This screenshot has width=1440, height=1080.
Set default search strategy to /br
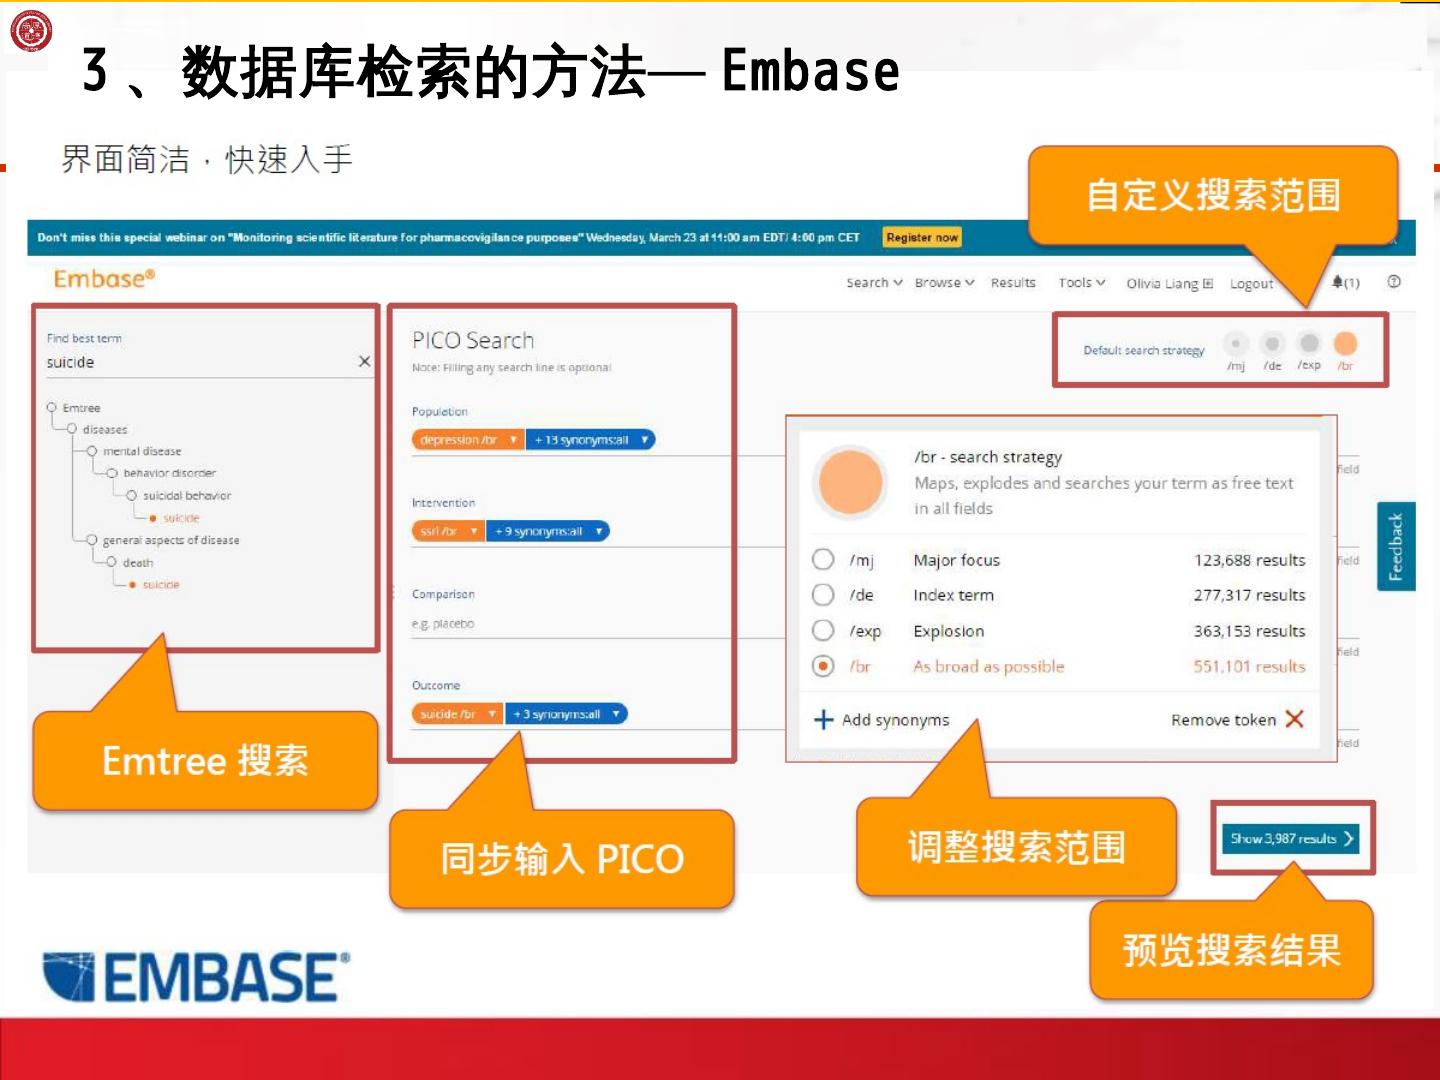[1346, 344]
